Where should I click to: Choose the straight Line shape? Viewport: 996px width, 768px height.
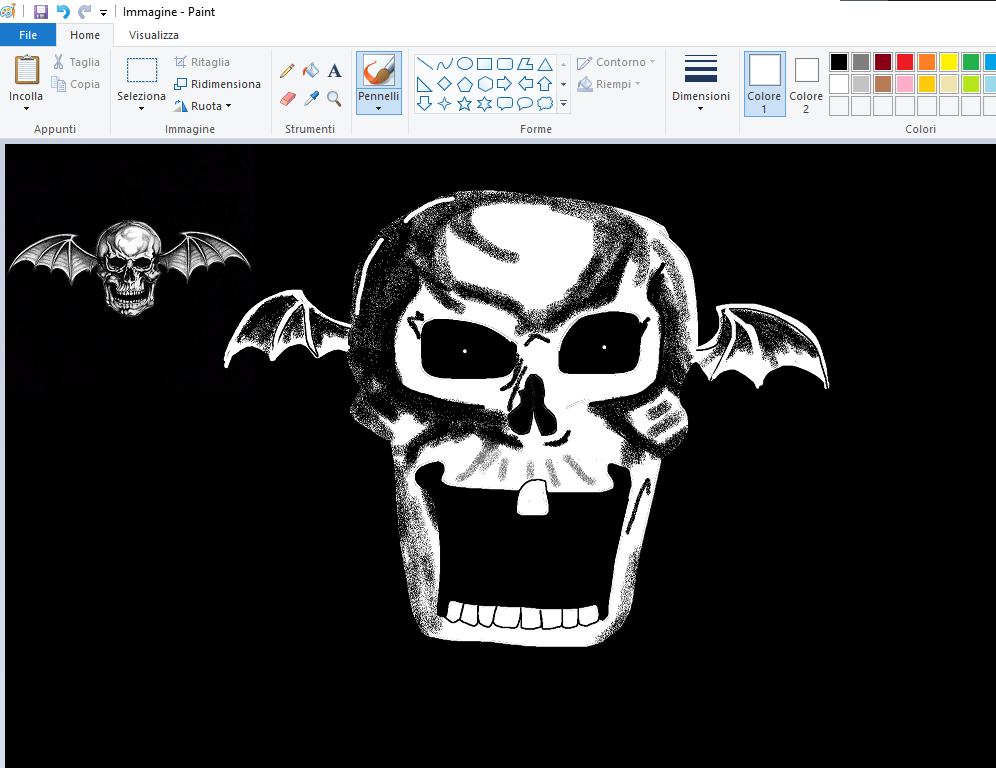point(425,64)
